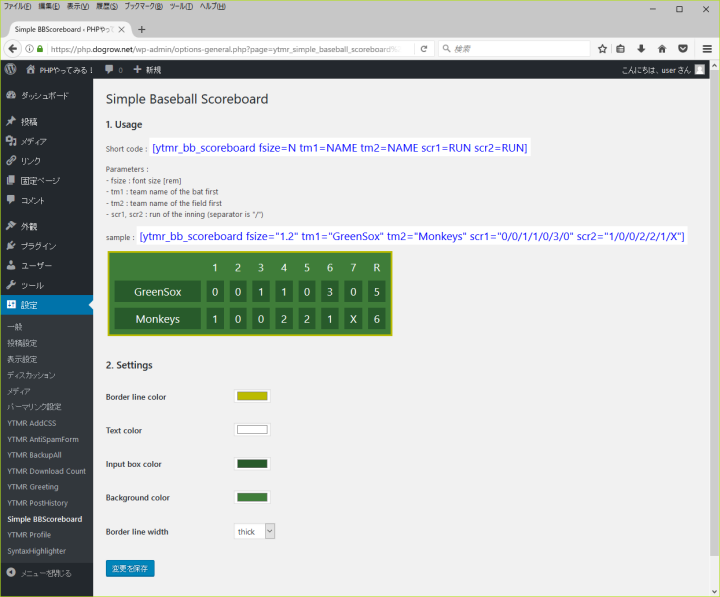
Task: Open the Pocket icon
Action: pos(683,49)
